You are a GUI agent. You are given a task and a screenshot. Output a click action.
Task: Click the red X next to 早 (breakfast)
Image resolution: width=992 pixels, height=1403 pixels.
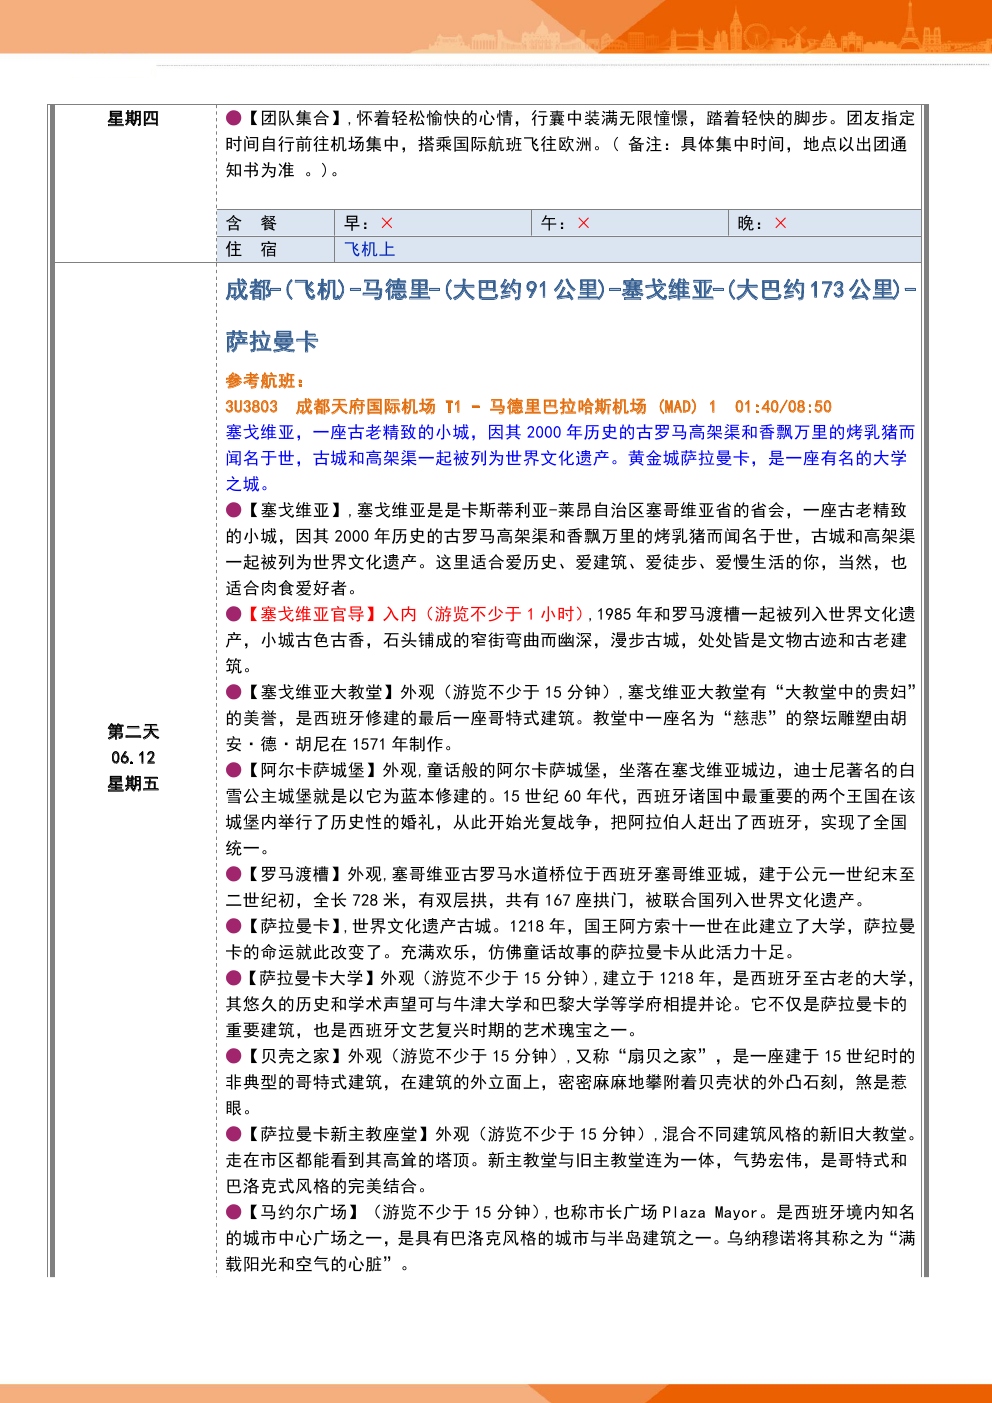pos(387,223)
